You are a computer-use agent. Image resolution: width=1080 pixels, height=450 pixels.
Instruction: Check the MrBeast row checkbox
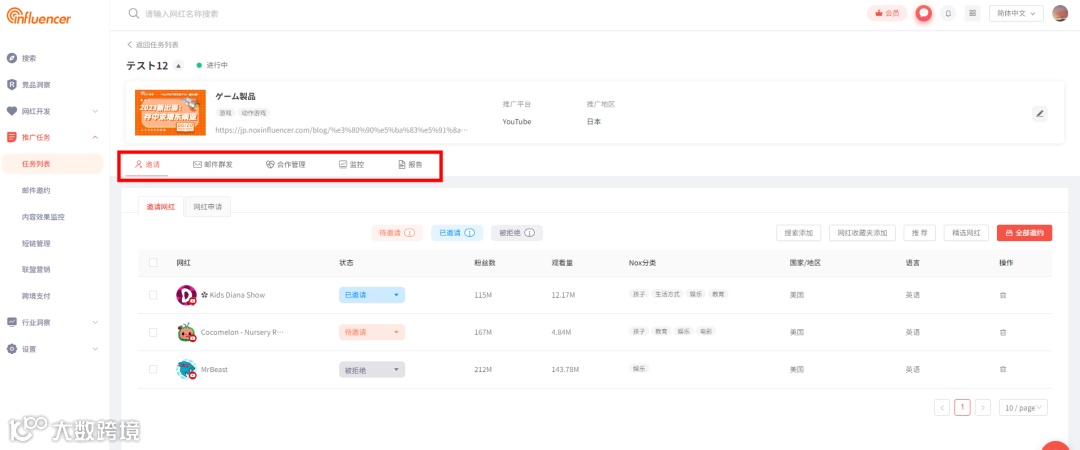click(153, 369)
